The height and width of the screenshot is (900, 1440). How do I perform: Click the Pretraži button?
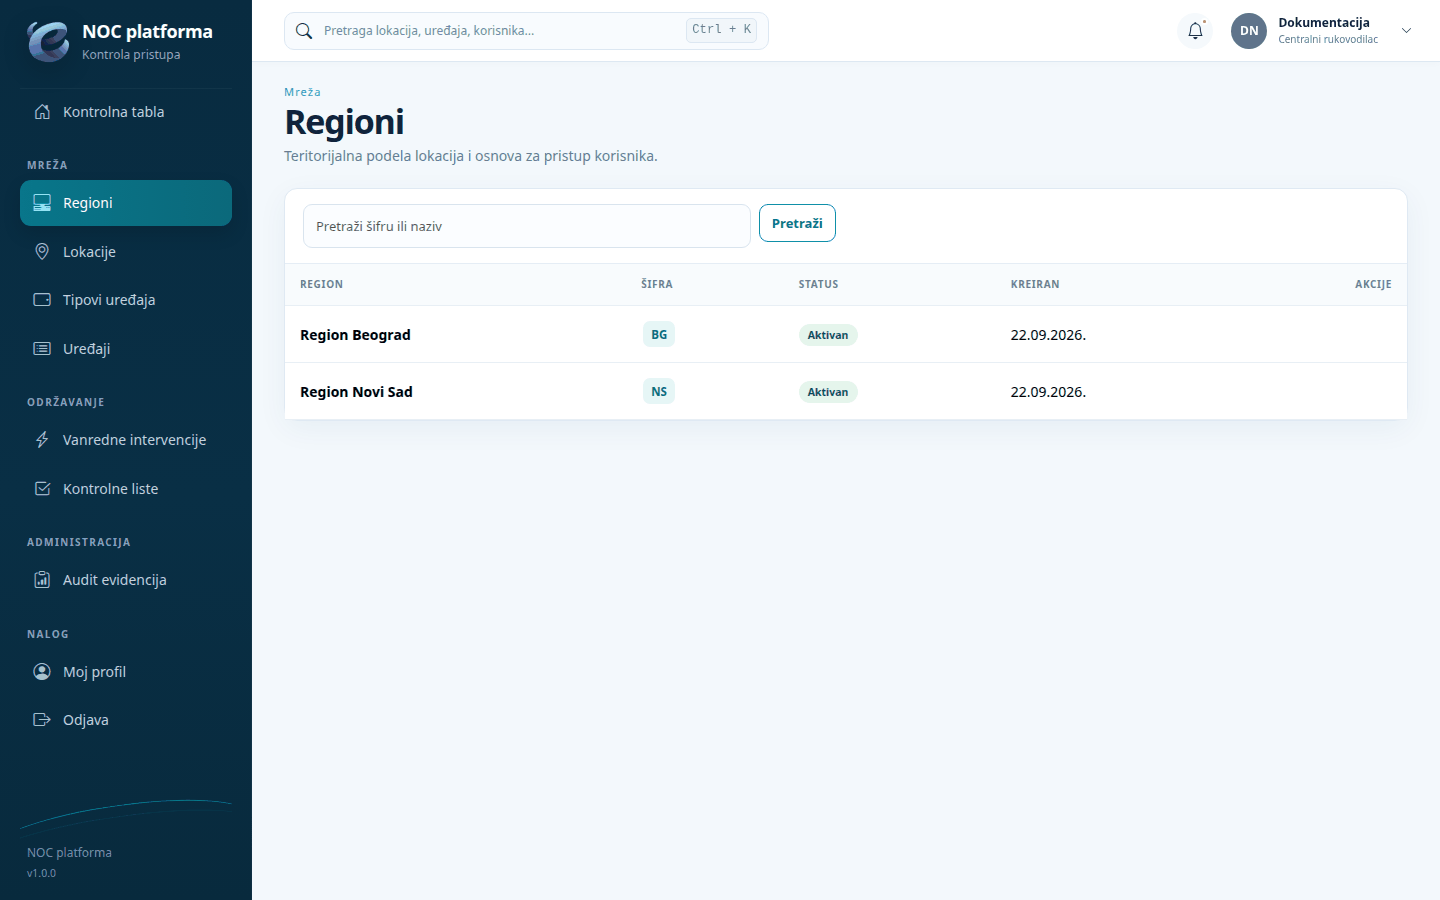(x=797, y=223)
